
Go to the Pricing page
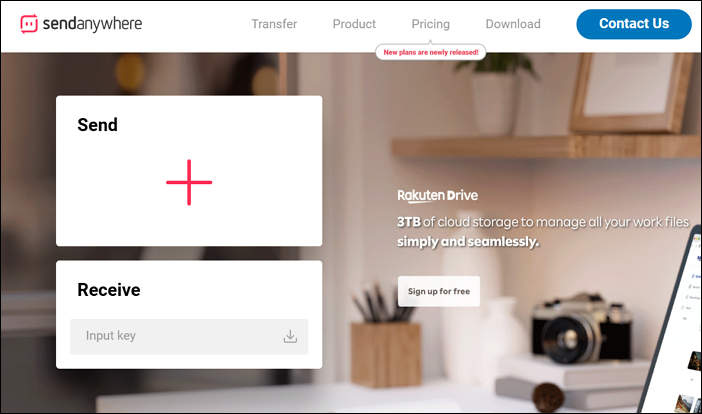(431, 24)
